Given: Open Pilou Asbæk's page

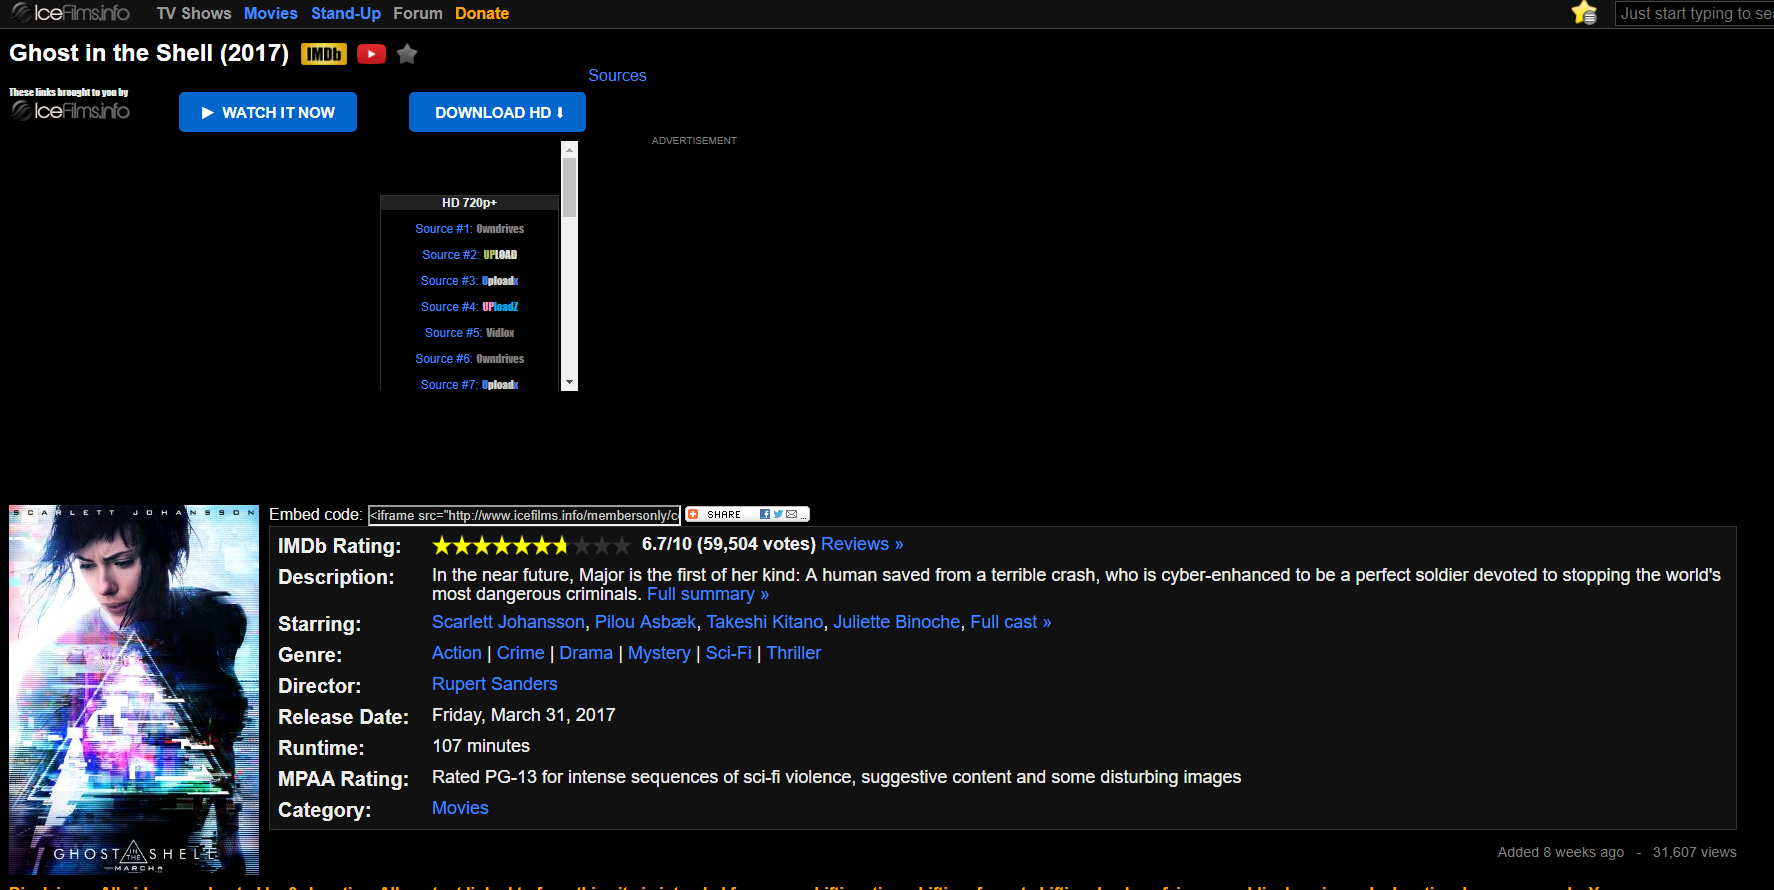Looking at the screenshot, I should (x=645, y=622).
